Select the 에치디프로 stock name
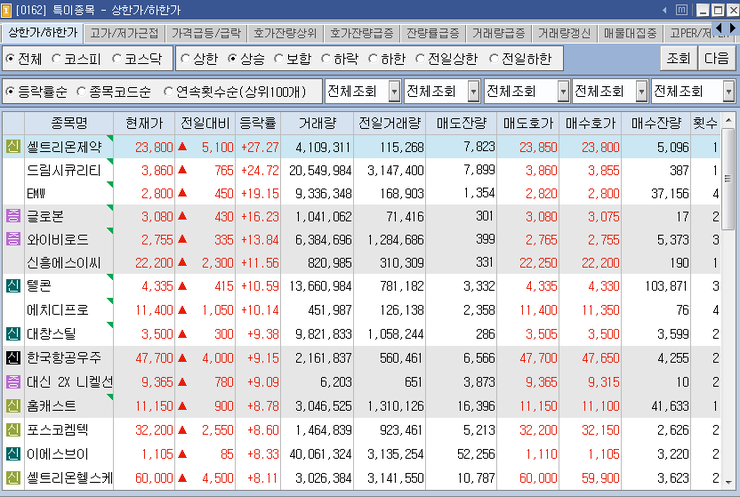 [x=58, y=310]
